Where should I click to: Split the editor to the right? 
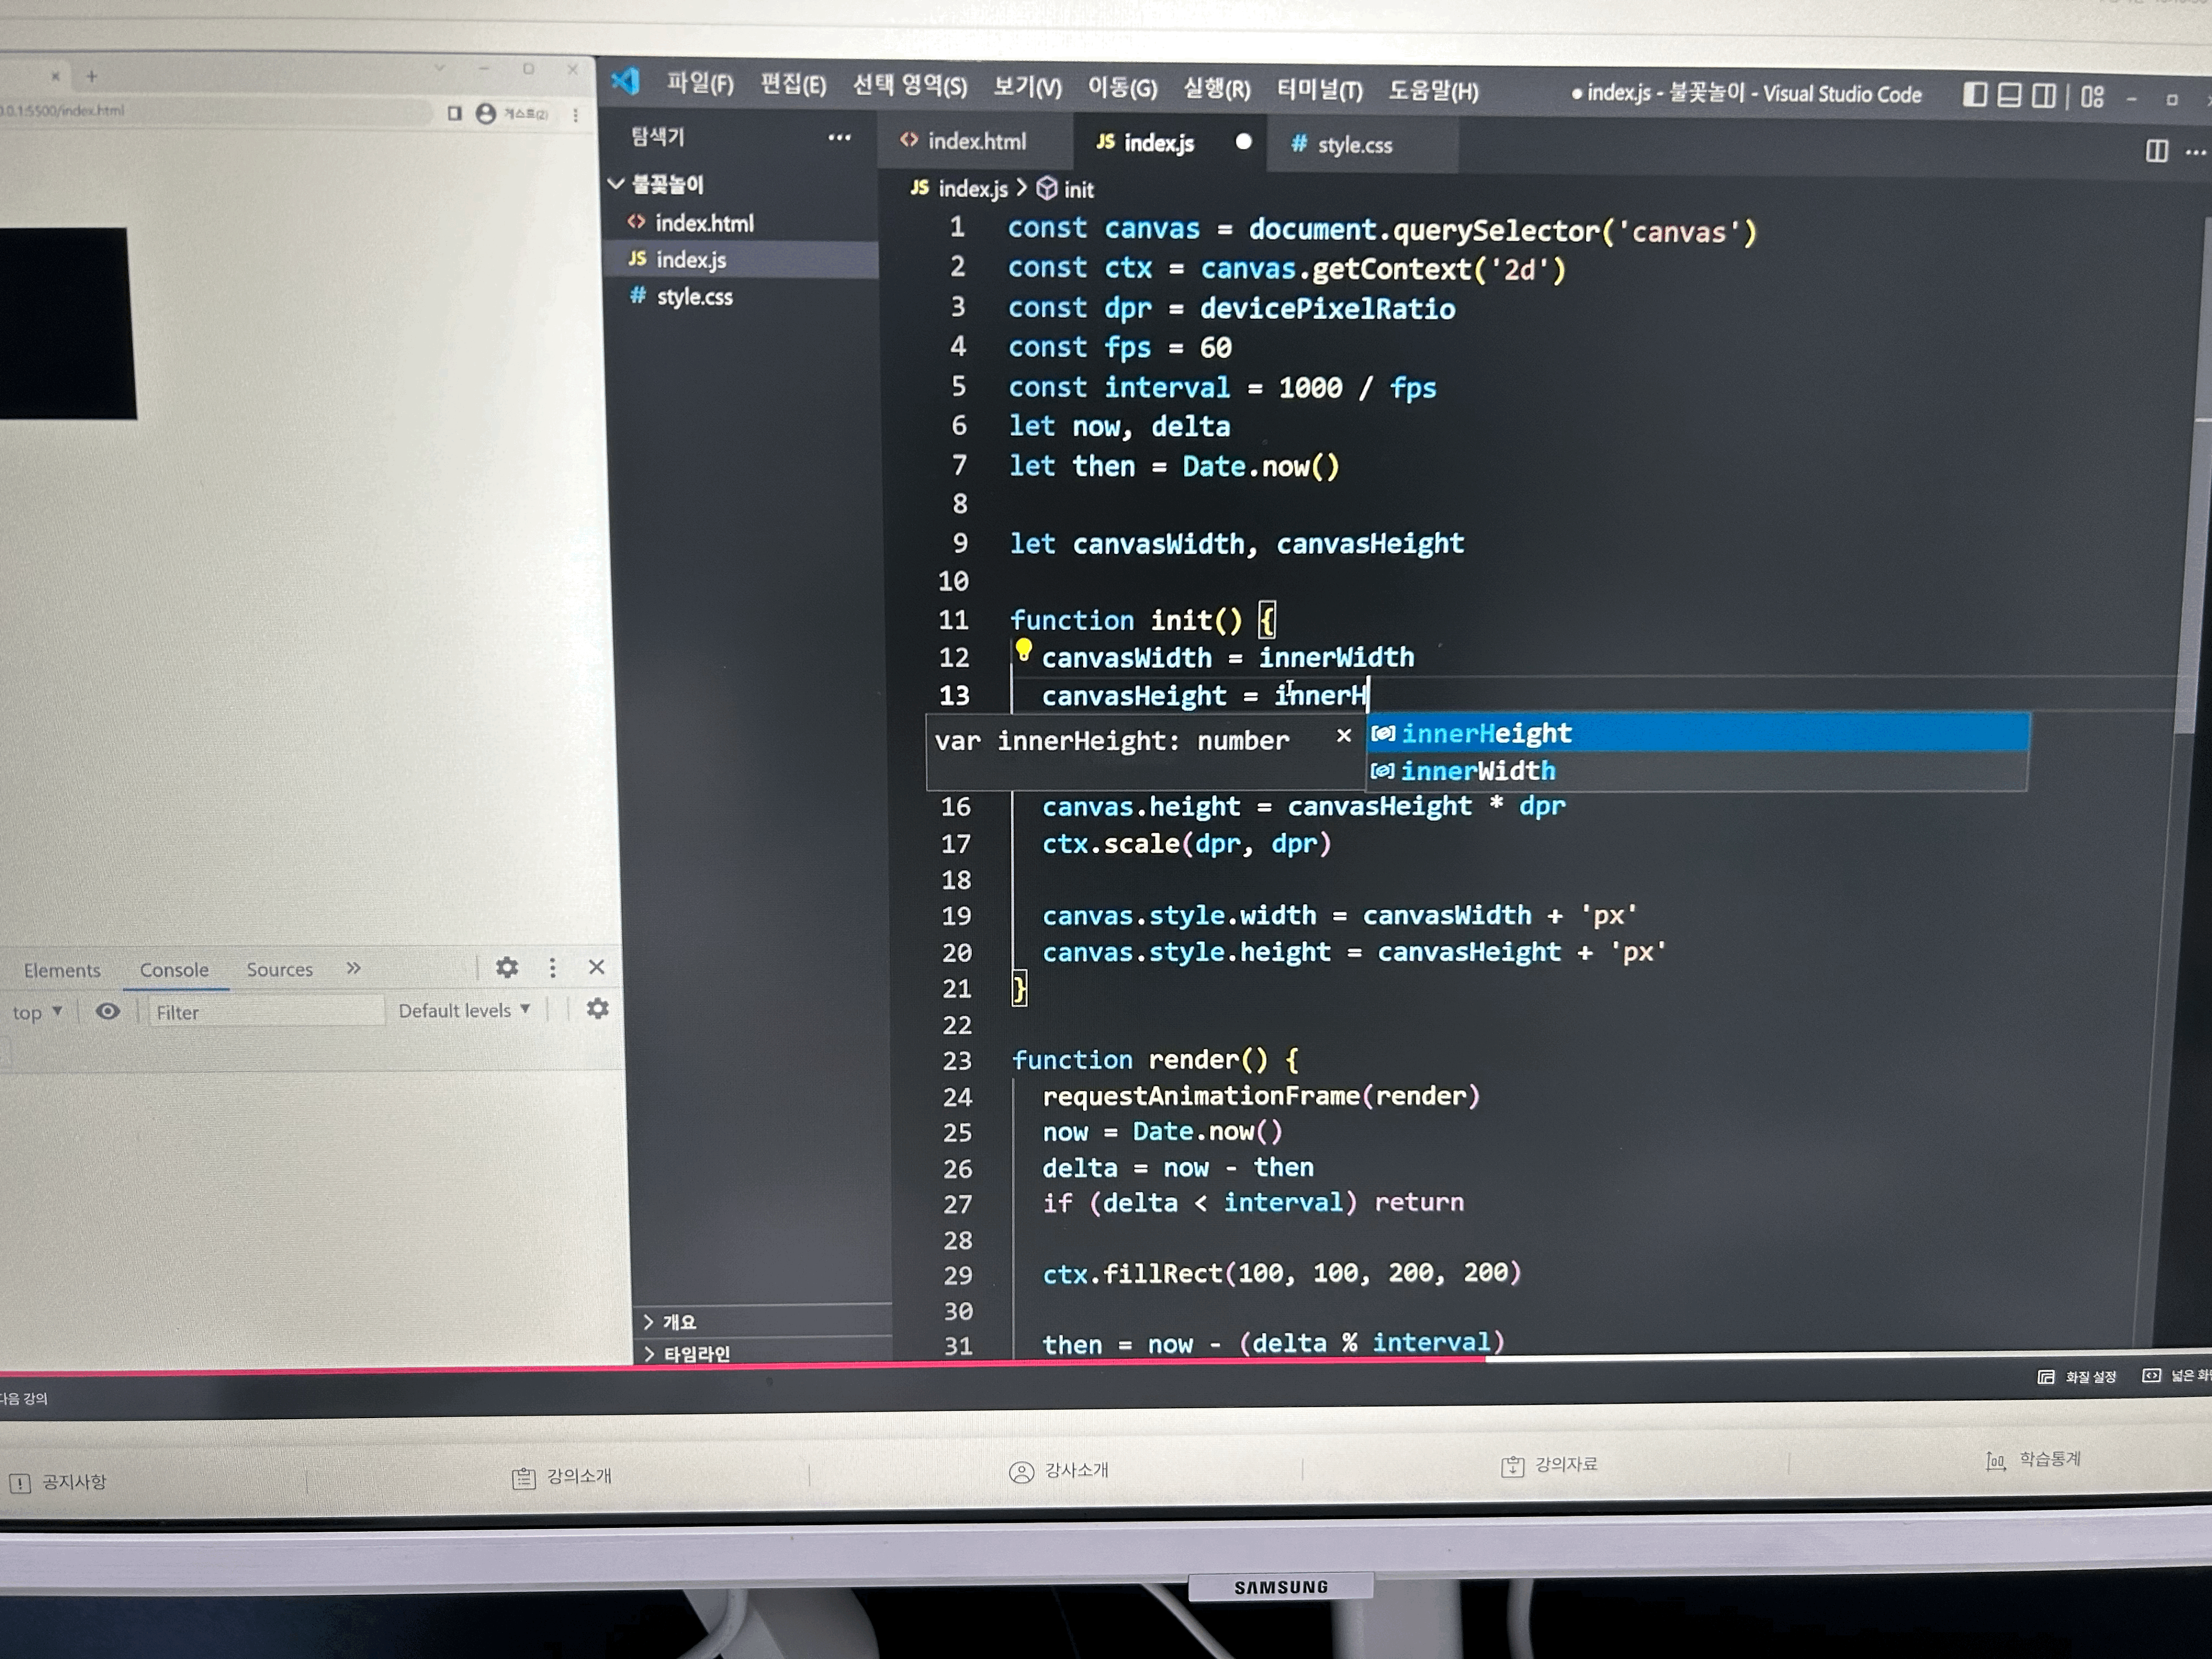[2156, 151]
